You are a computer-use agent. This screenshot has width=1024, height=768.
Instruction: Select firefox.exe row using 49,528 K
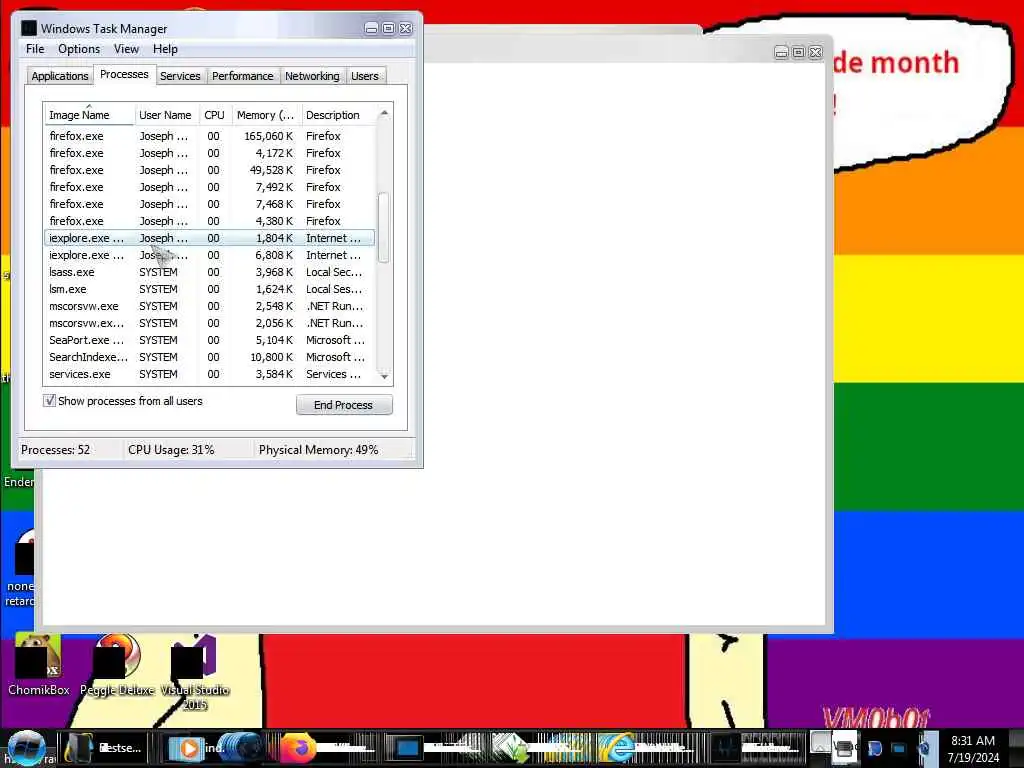coord(210,170)
